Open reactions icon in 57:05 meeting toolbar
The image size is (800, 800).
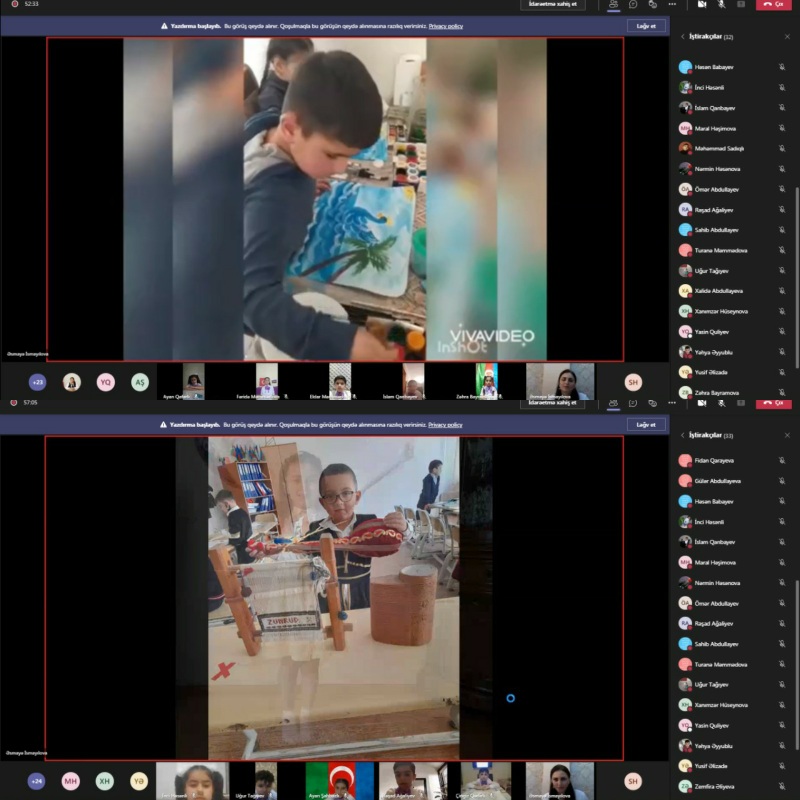(x=653, y=403)
